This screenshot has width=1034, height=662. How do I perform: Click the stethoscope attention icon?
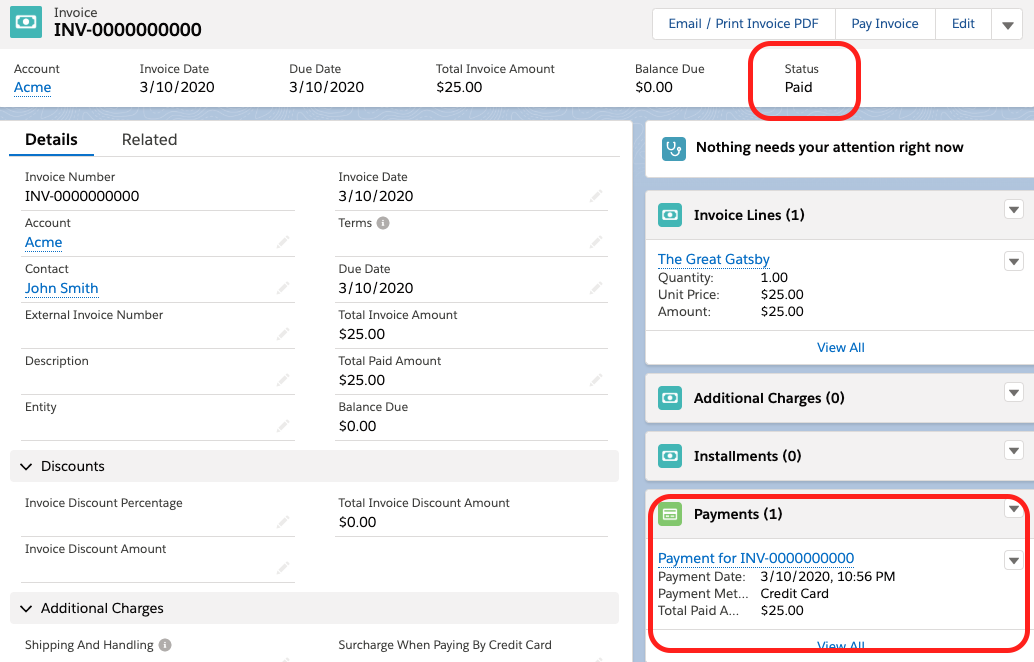pyautogui.click(x=675, y=148)
